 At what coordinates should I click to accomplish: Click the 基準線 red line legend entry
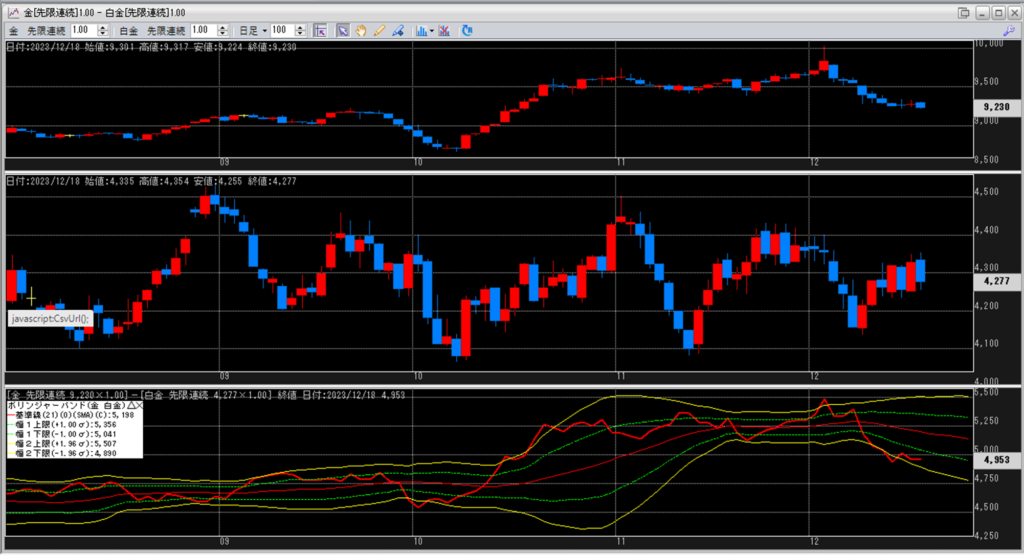pyautogui.click(x=60, y=414)
